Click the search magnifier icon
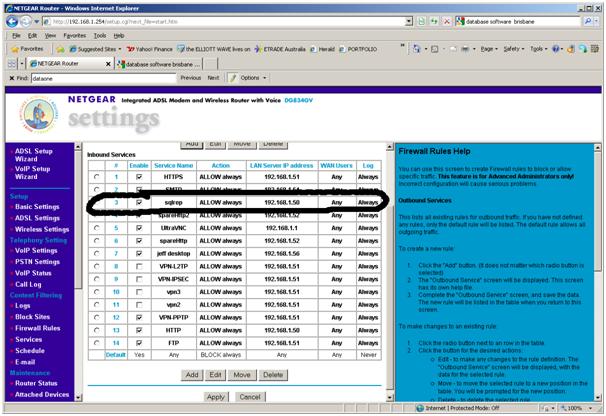Screen dimensions: 606x416 click(588, 22)
